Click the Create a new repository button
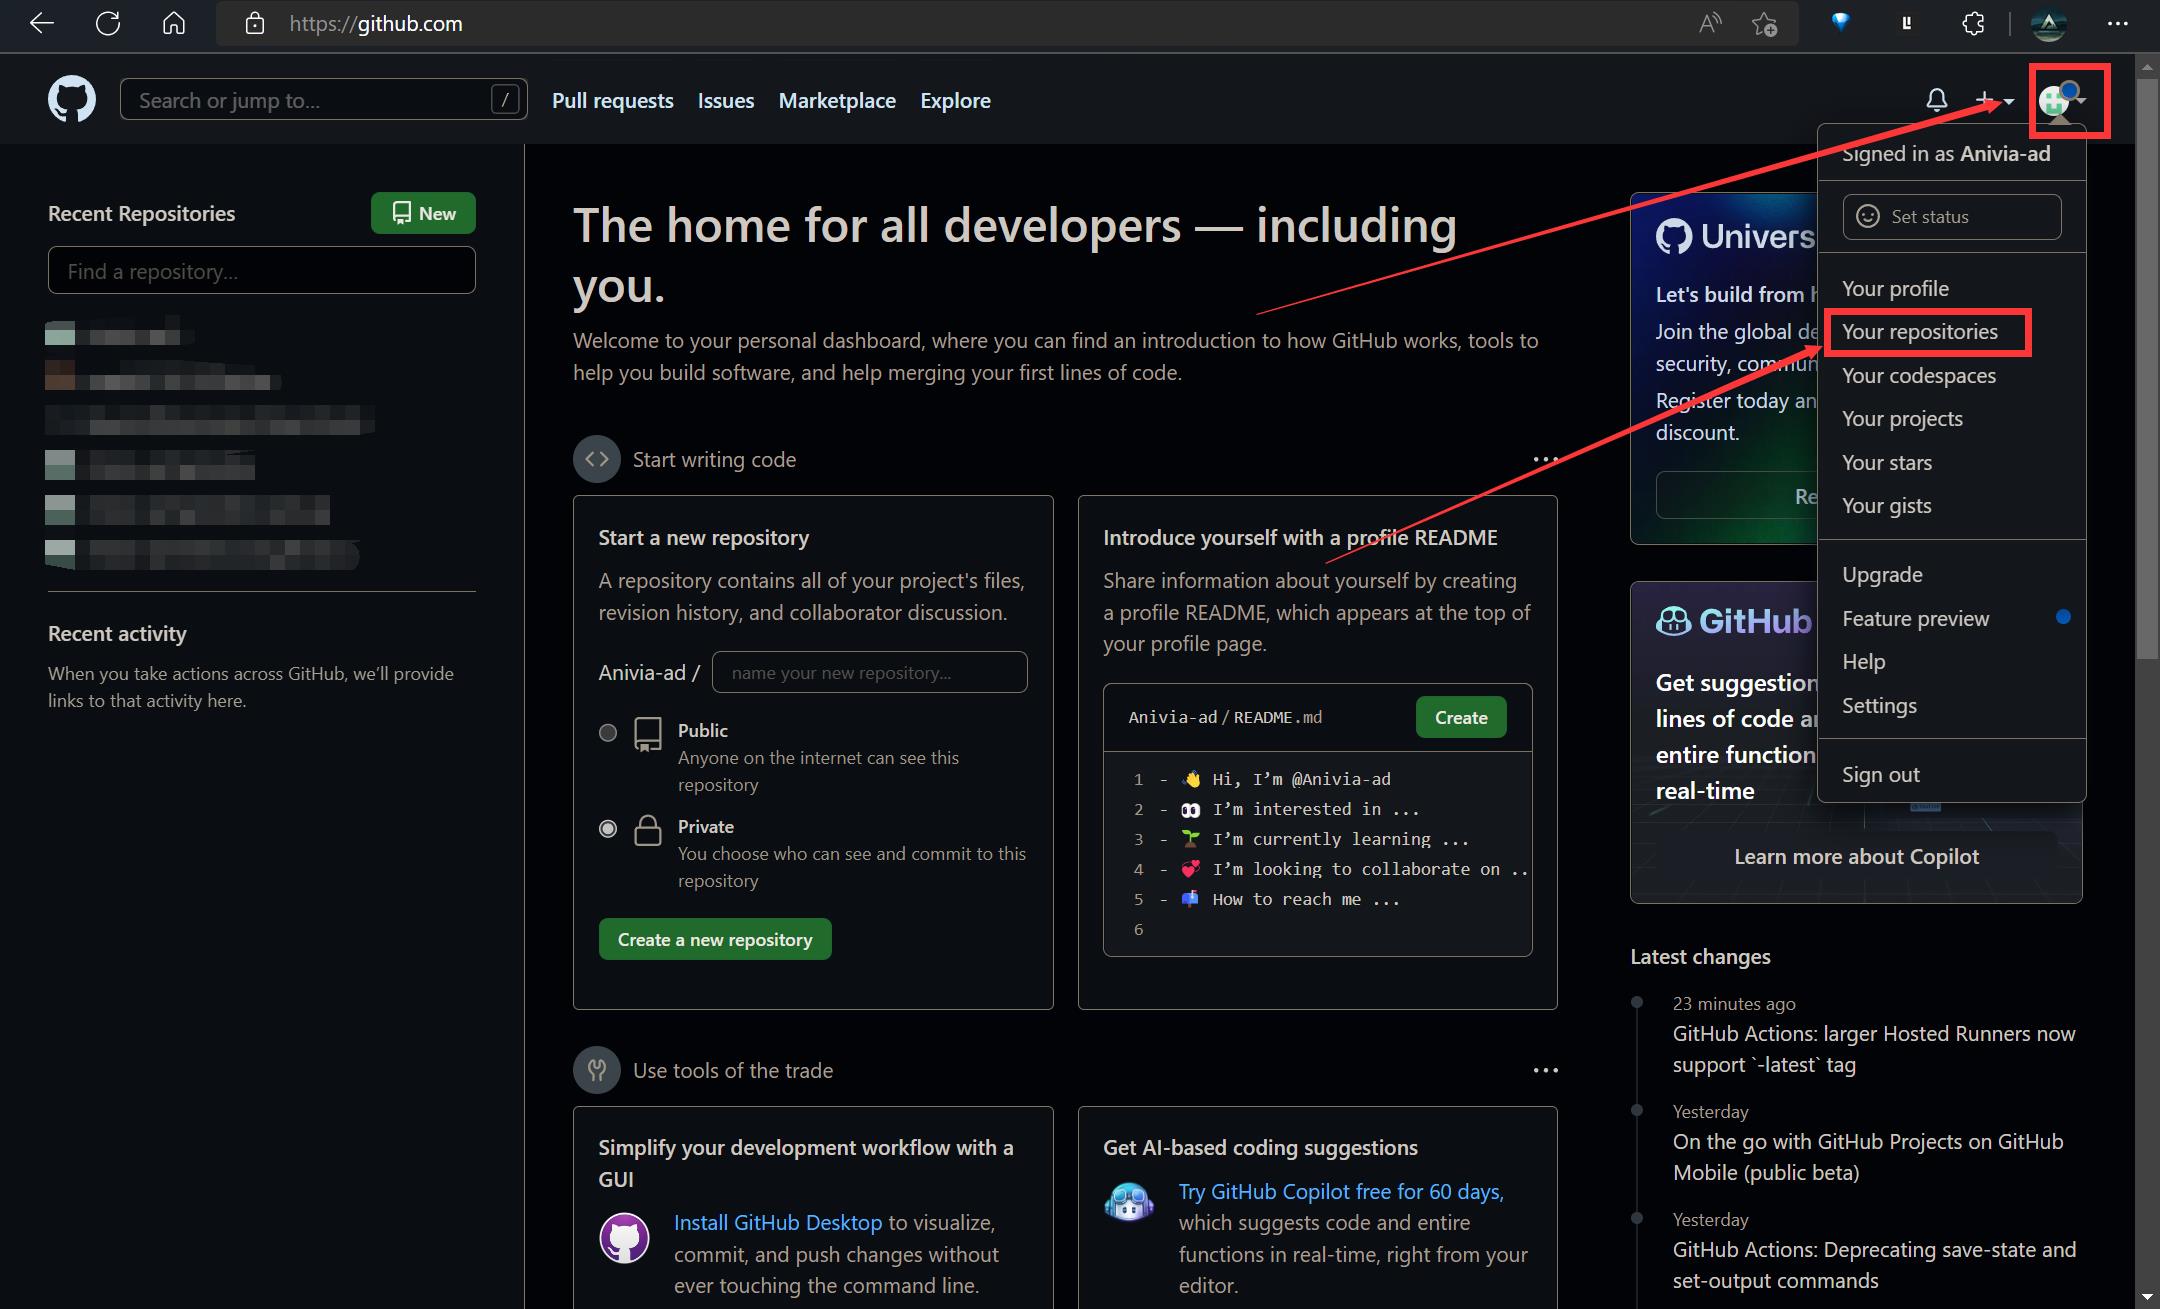This screenshot has width=2160, height=1309. (715, 939)
